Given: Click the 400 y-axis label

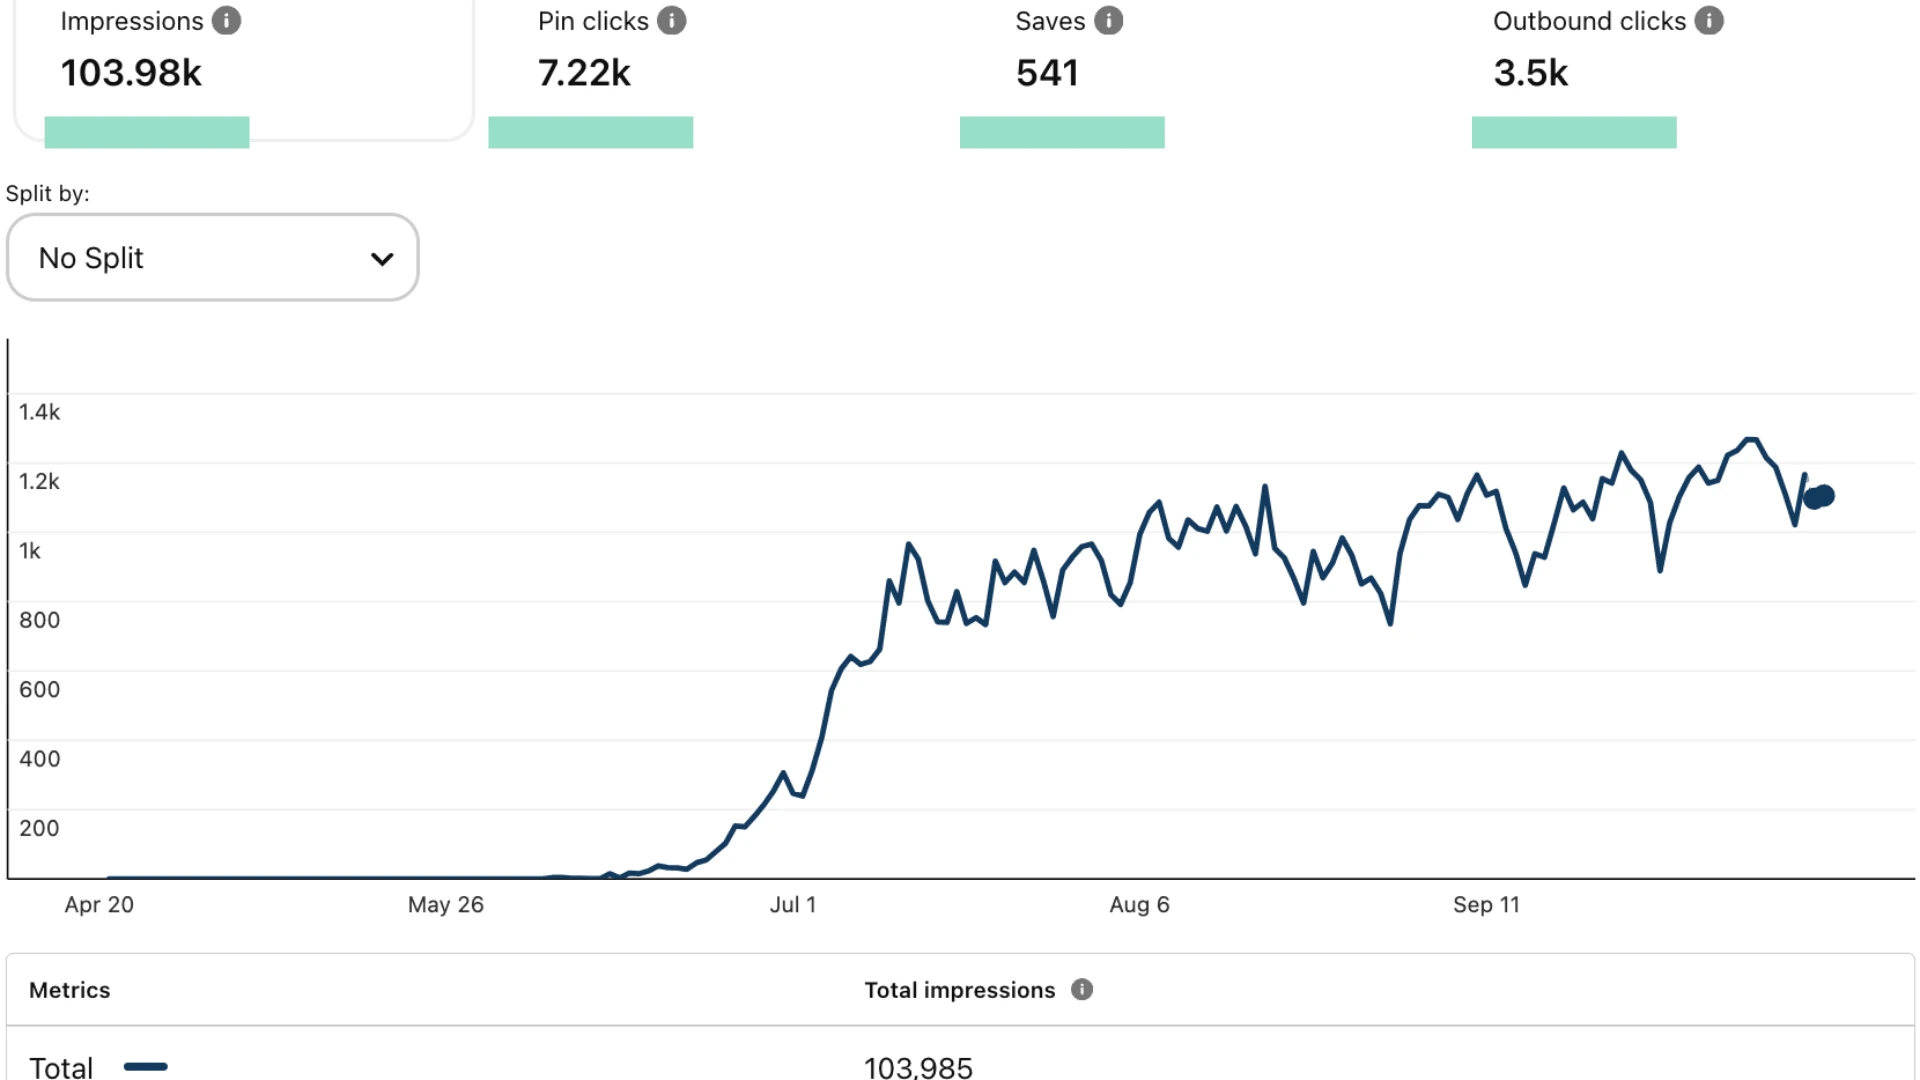Looking at the screenshot, I should 40,759.
